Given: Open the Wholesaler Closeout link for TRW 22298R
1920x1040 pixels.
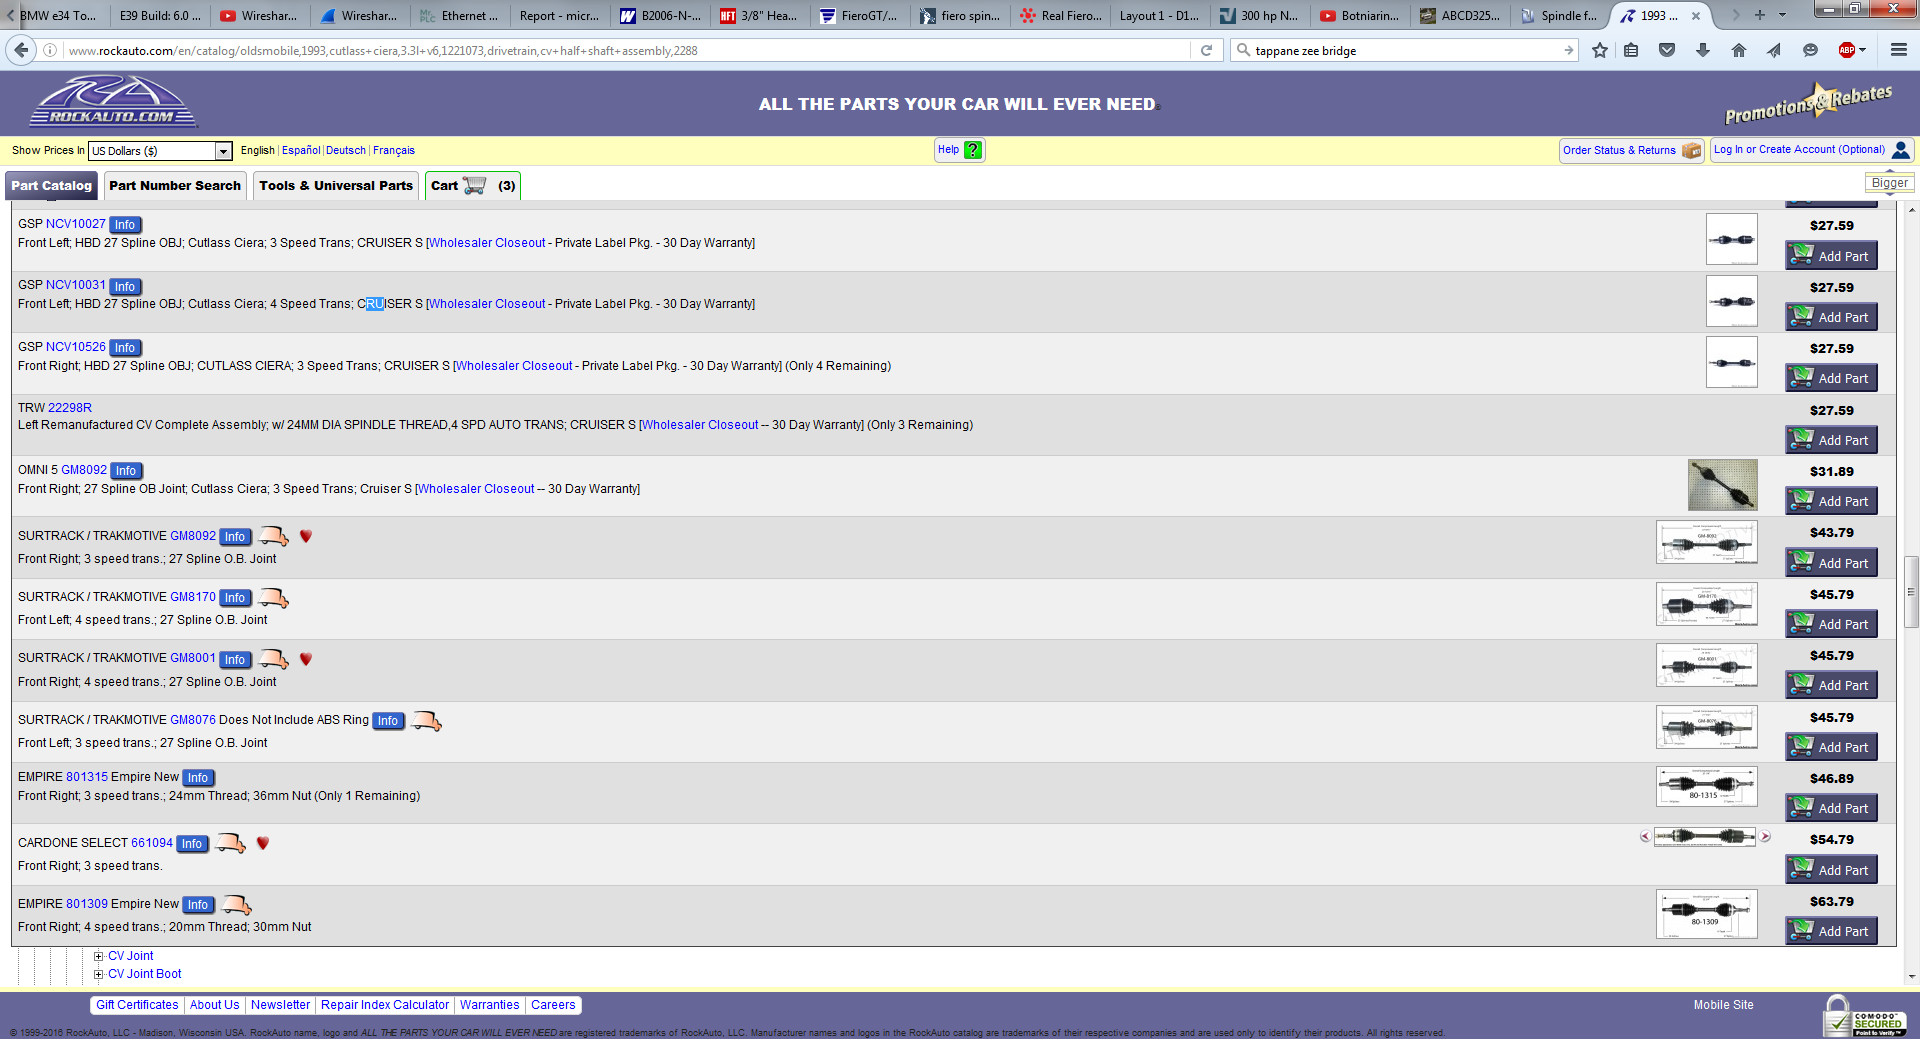Looking at the screenshot, I should pyautogui.click(x=699, y=425).
